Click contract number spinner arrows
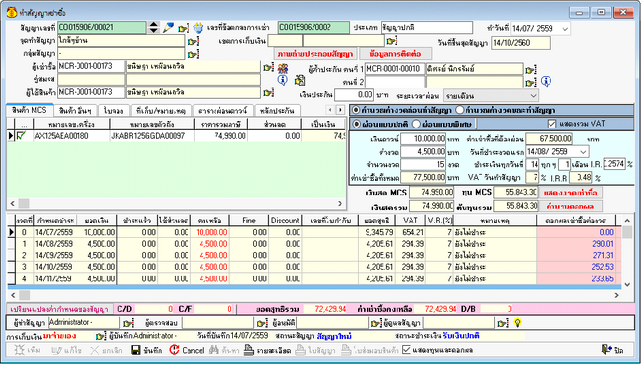The image size is (642, 365). coord(154,27)
